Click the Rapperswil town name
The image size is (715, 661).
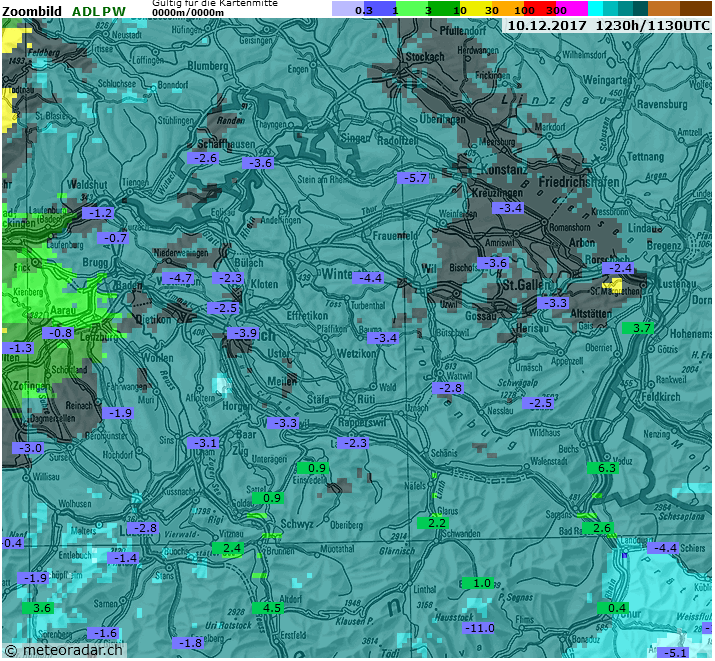click(361, 423)
